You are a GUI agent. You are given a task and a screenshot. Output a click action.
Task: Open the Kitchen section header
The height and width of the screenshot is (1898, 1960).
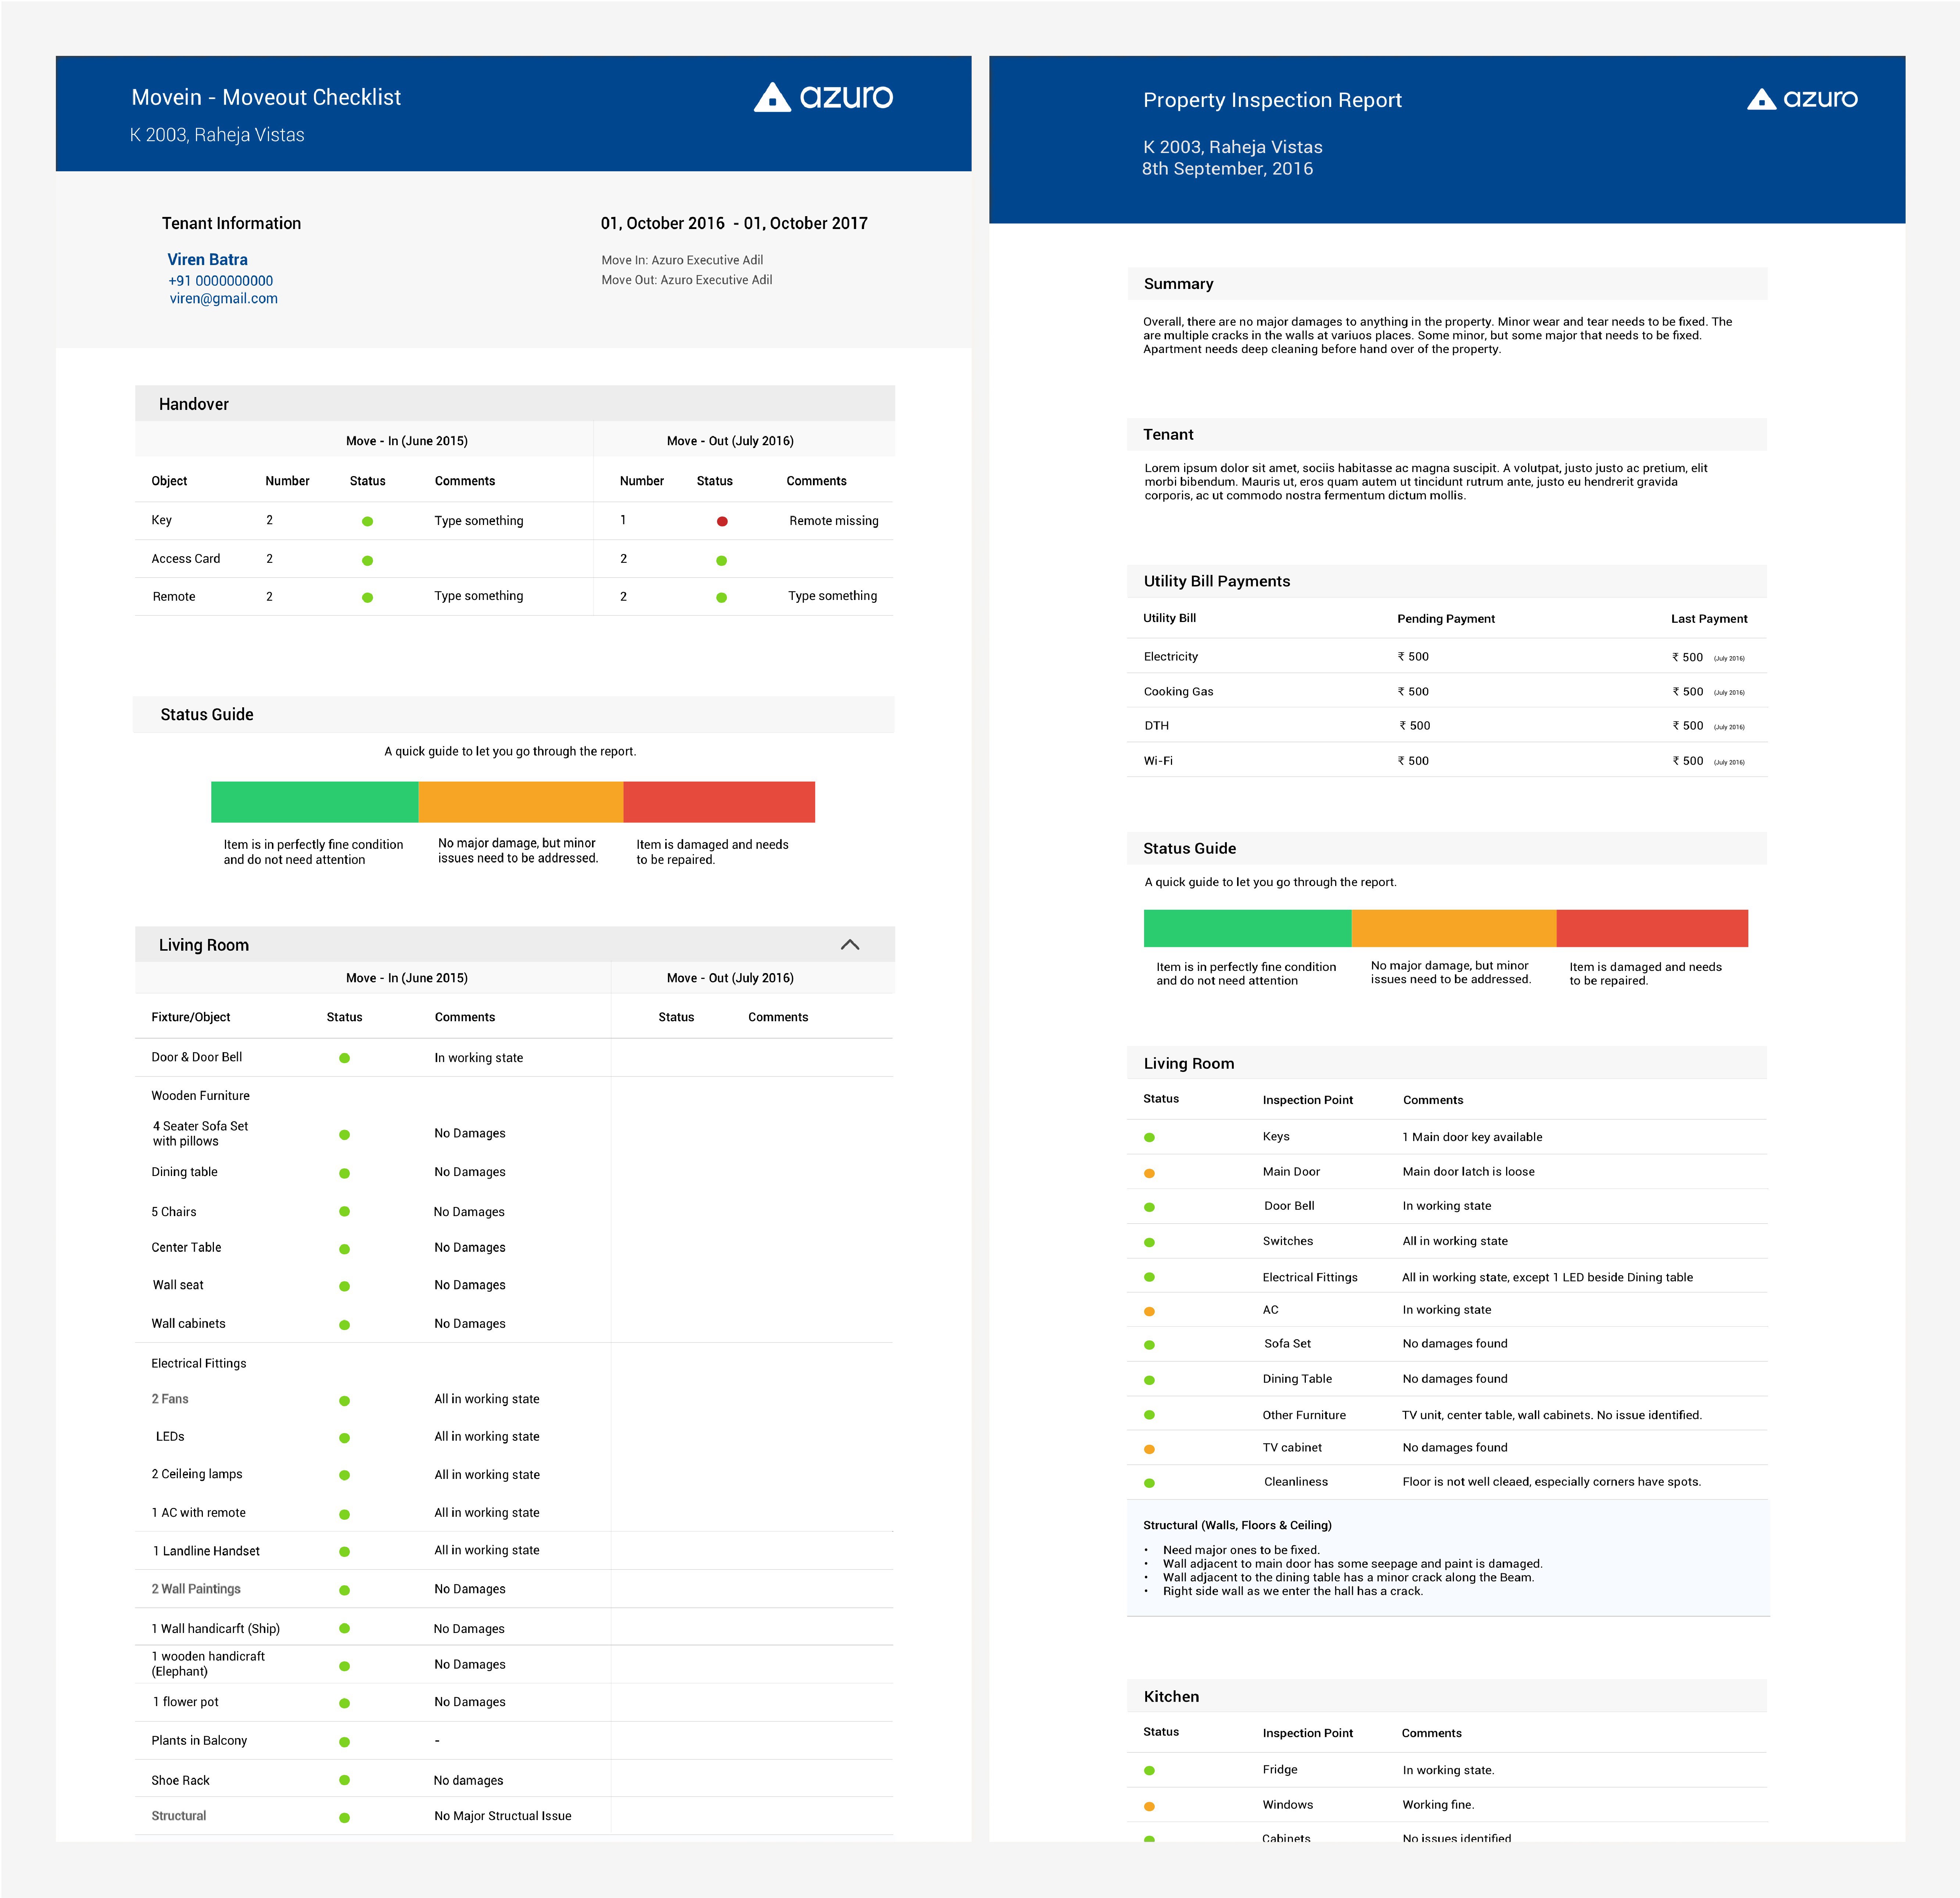(x=1447, y=1696)
